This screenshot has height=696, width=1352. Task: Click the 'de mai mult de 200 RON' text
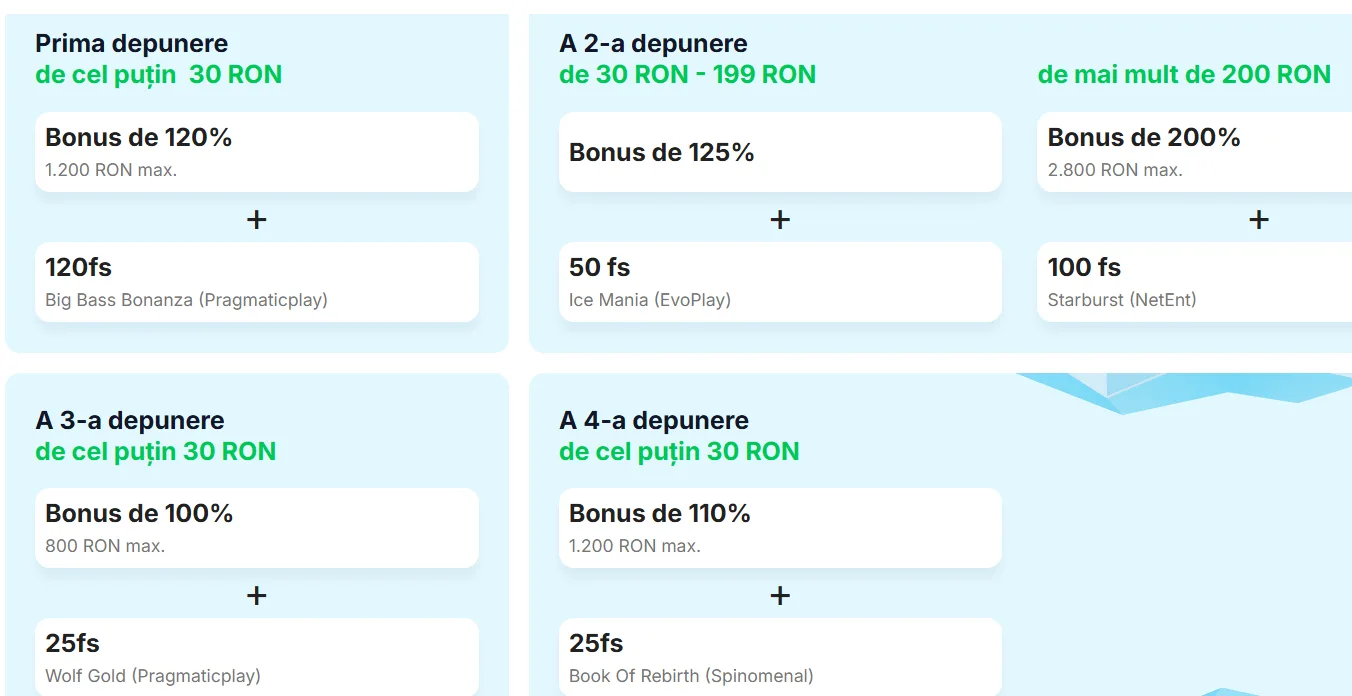[x=1184, y=74]
